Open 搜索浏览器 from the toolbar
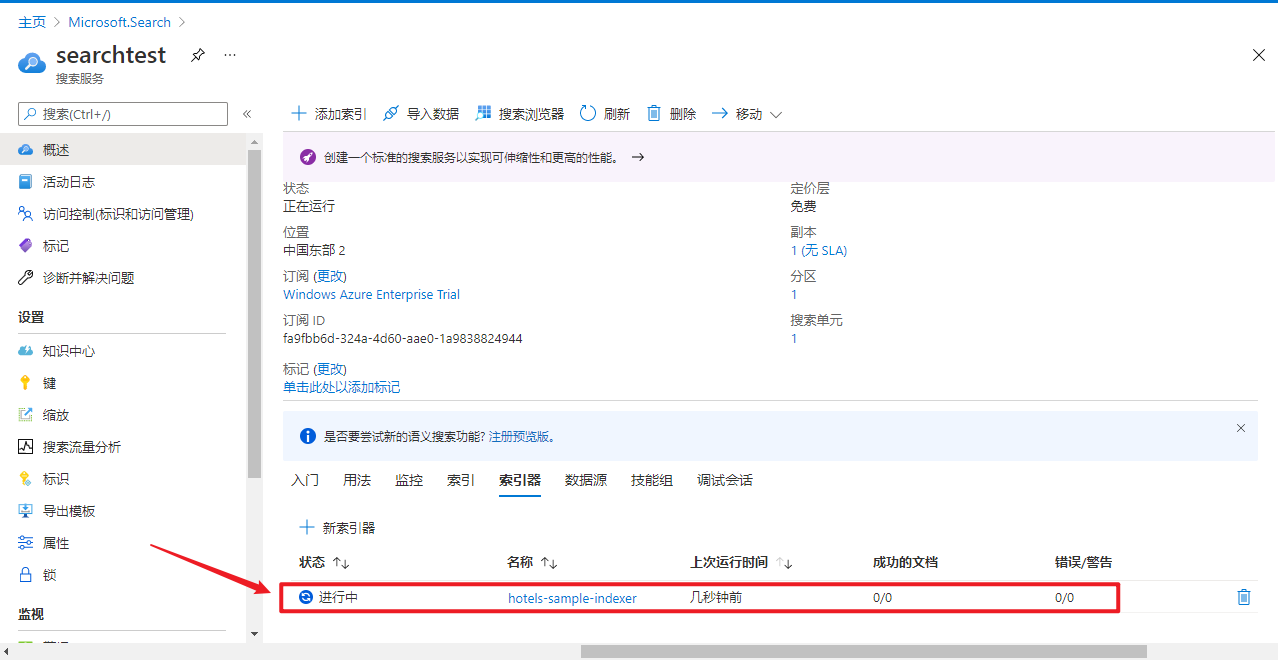Viewport: 1278px width, 660px height. [x=520, y=114]
